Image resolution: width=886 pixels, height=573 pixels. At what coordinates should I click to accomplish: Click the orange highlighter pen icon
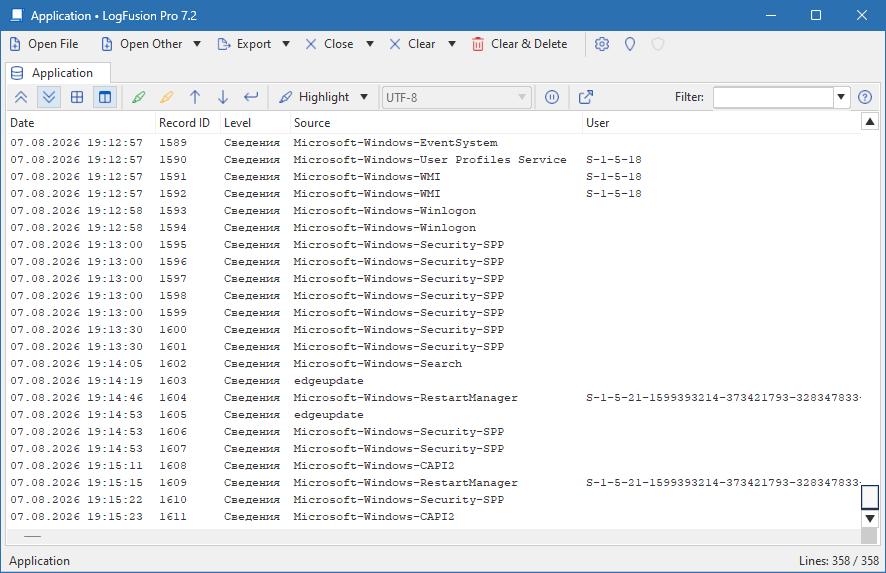(167, 97)
